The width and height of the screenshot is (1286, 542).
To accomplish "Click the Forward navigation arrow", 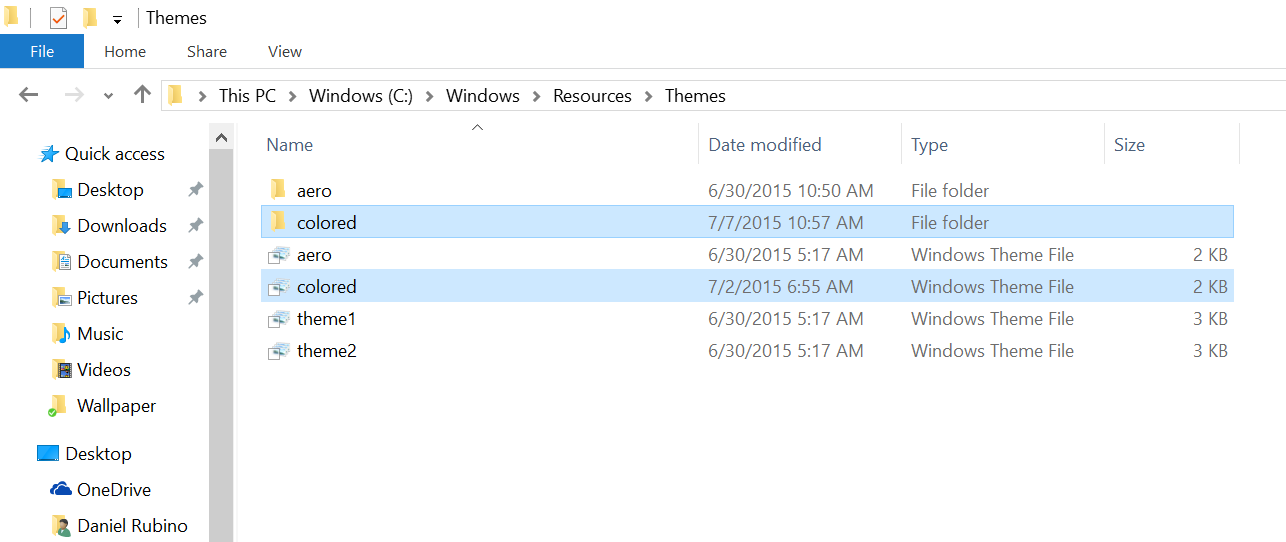I will point(74,95).
